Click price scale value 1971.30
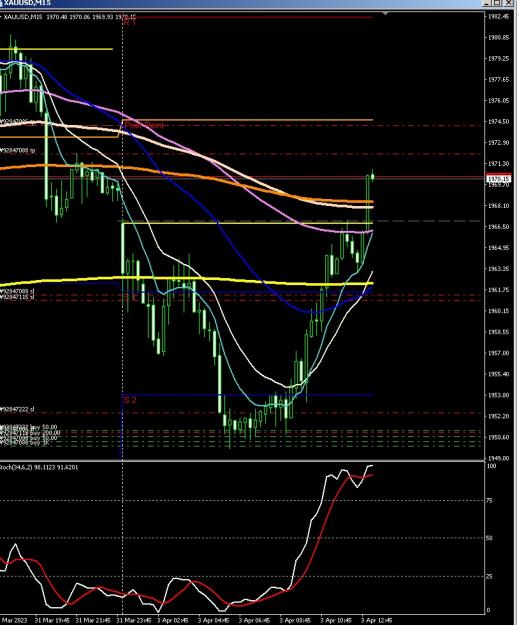Screen dimensions: 517x625 coord(498,164)
